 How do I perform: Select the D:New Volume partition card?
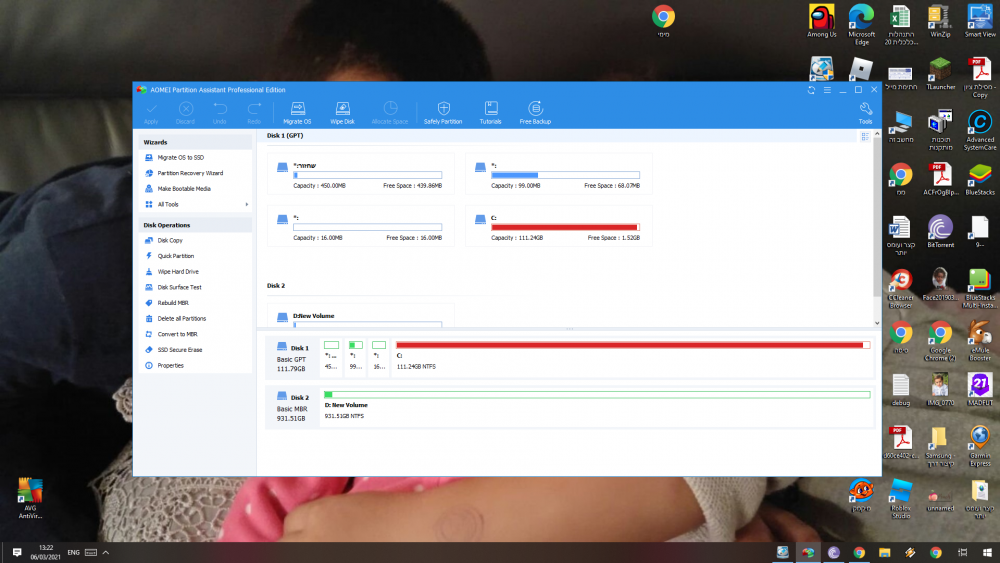point(361,316)
